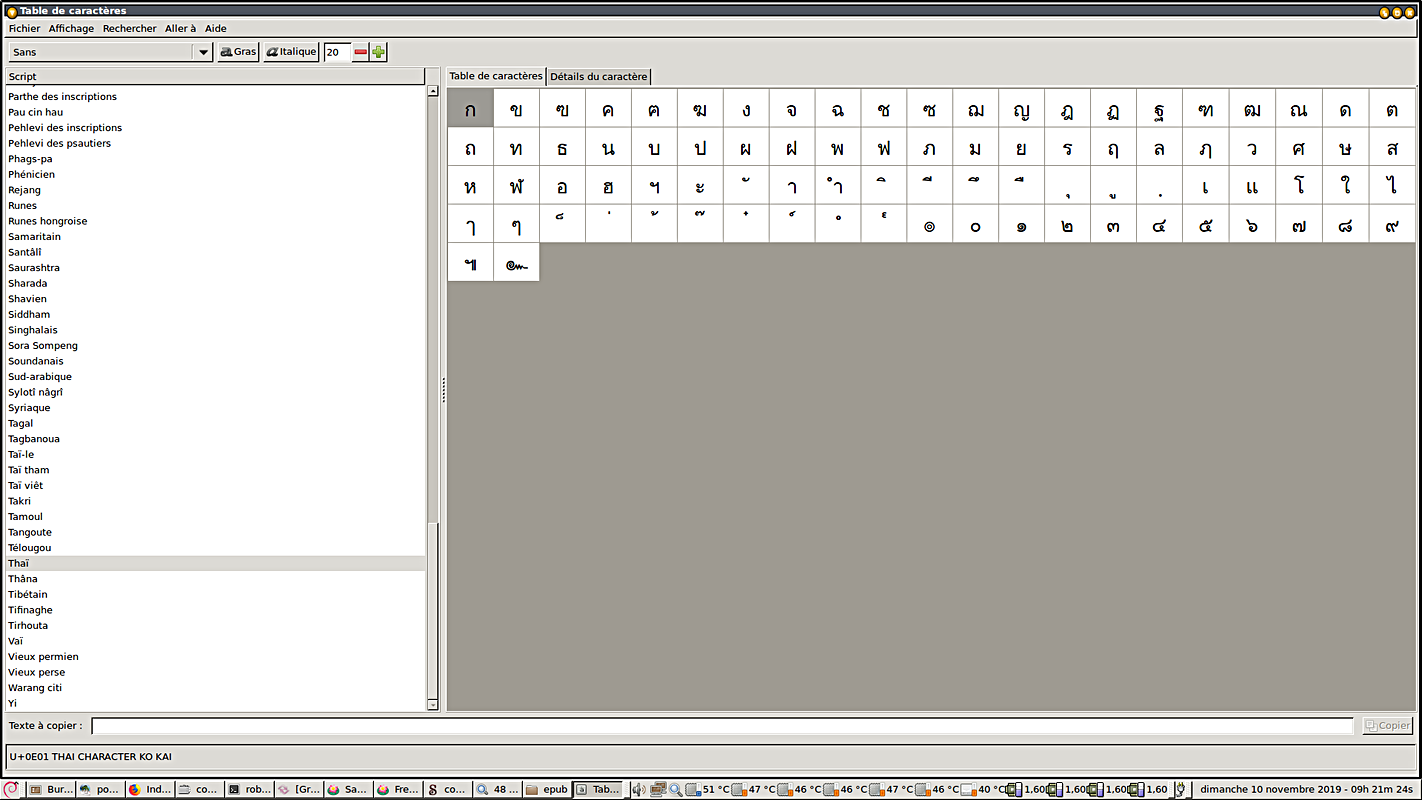Switch to the po... taskbar window
The height and width of the screenshot is (800, 1422).
click(100, 789)
